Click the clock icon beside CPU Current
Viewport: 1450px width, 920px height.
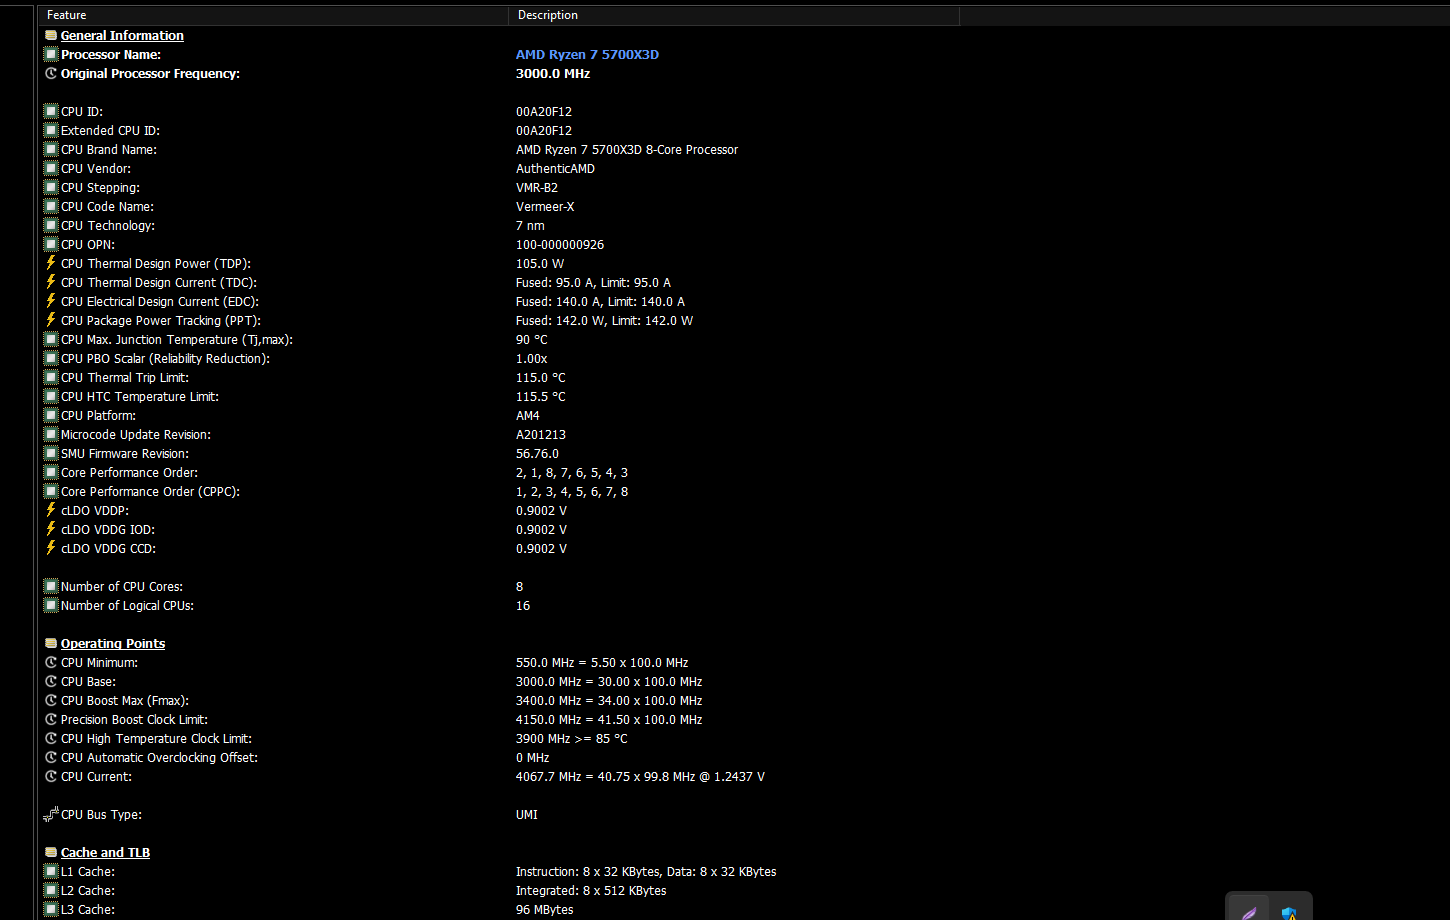pyautogui.click(x=51, y=777)
